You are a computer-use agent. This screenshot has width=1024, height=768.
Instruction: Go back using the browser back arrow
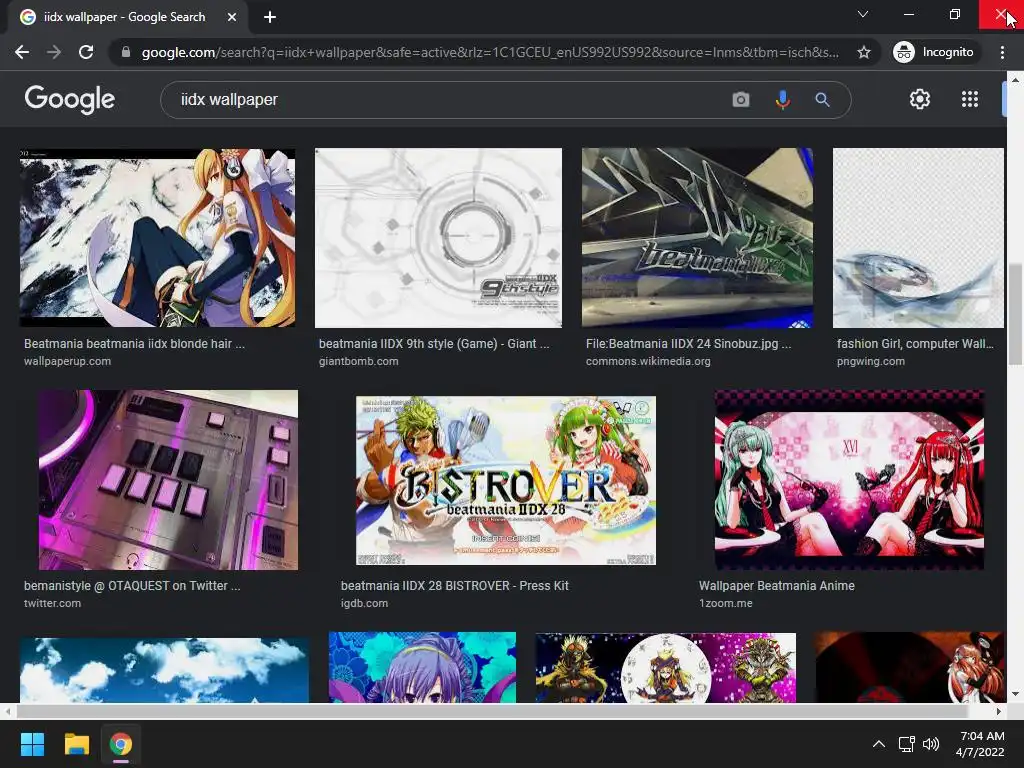tap(22, 52)
